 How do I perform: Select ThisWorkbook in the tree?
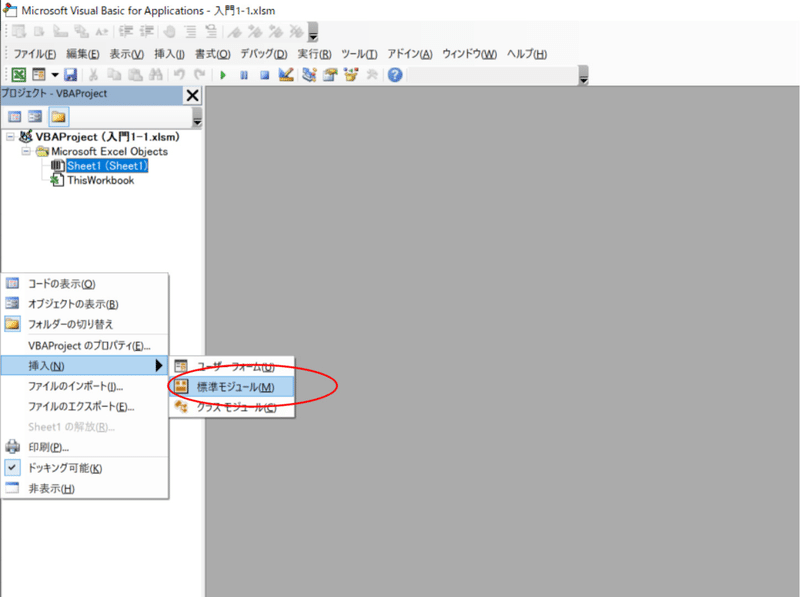coord(101,180)
